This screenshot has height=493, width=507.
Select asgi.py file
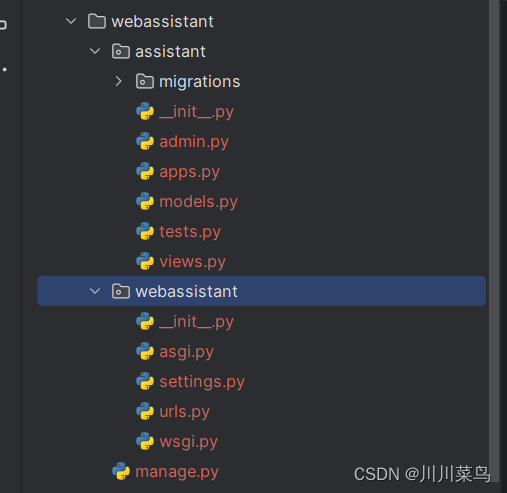tap(186, 352)
